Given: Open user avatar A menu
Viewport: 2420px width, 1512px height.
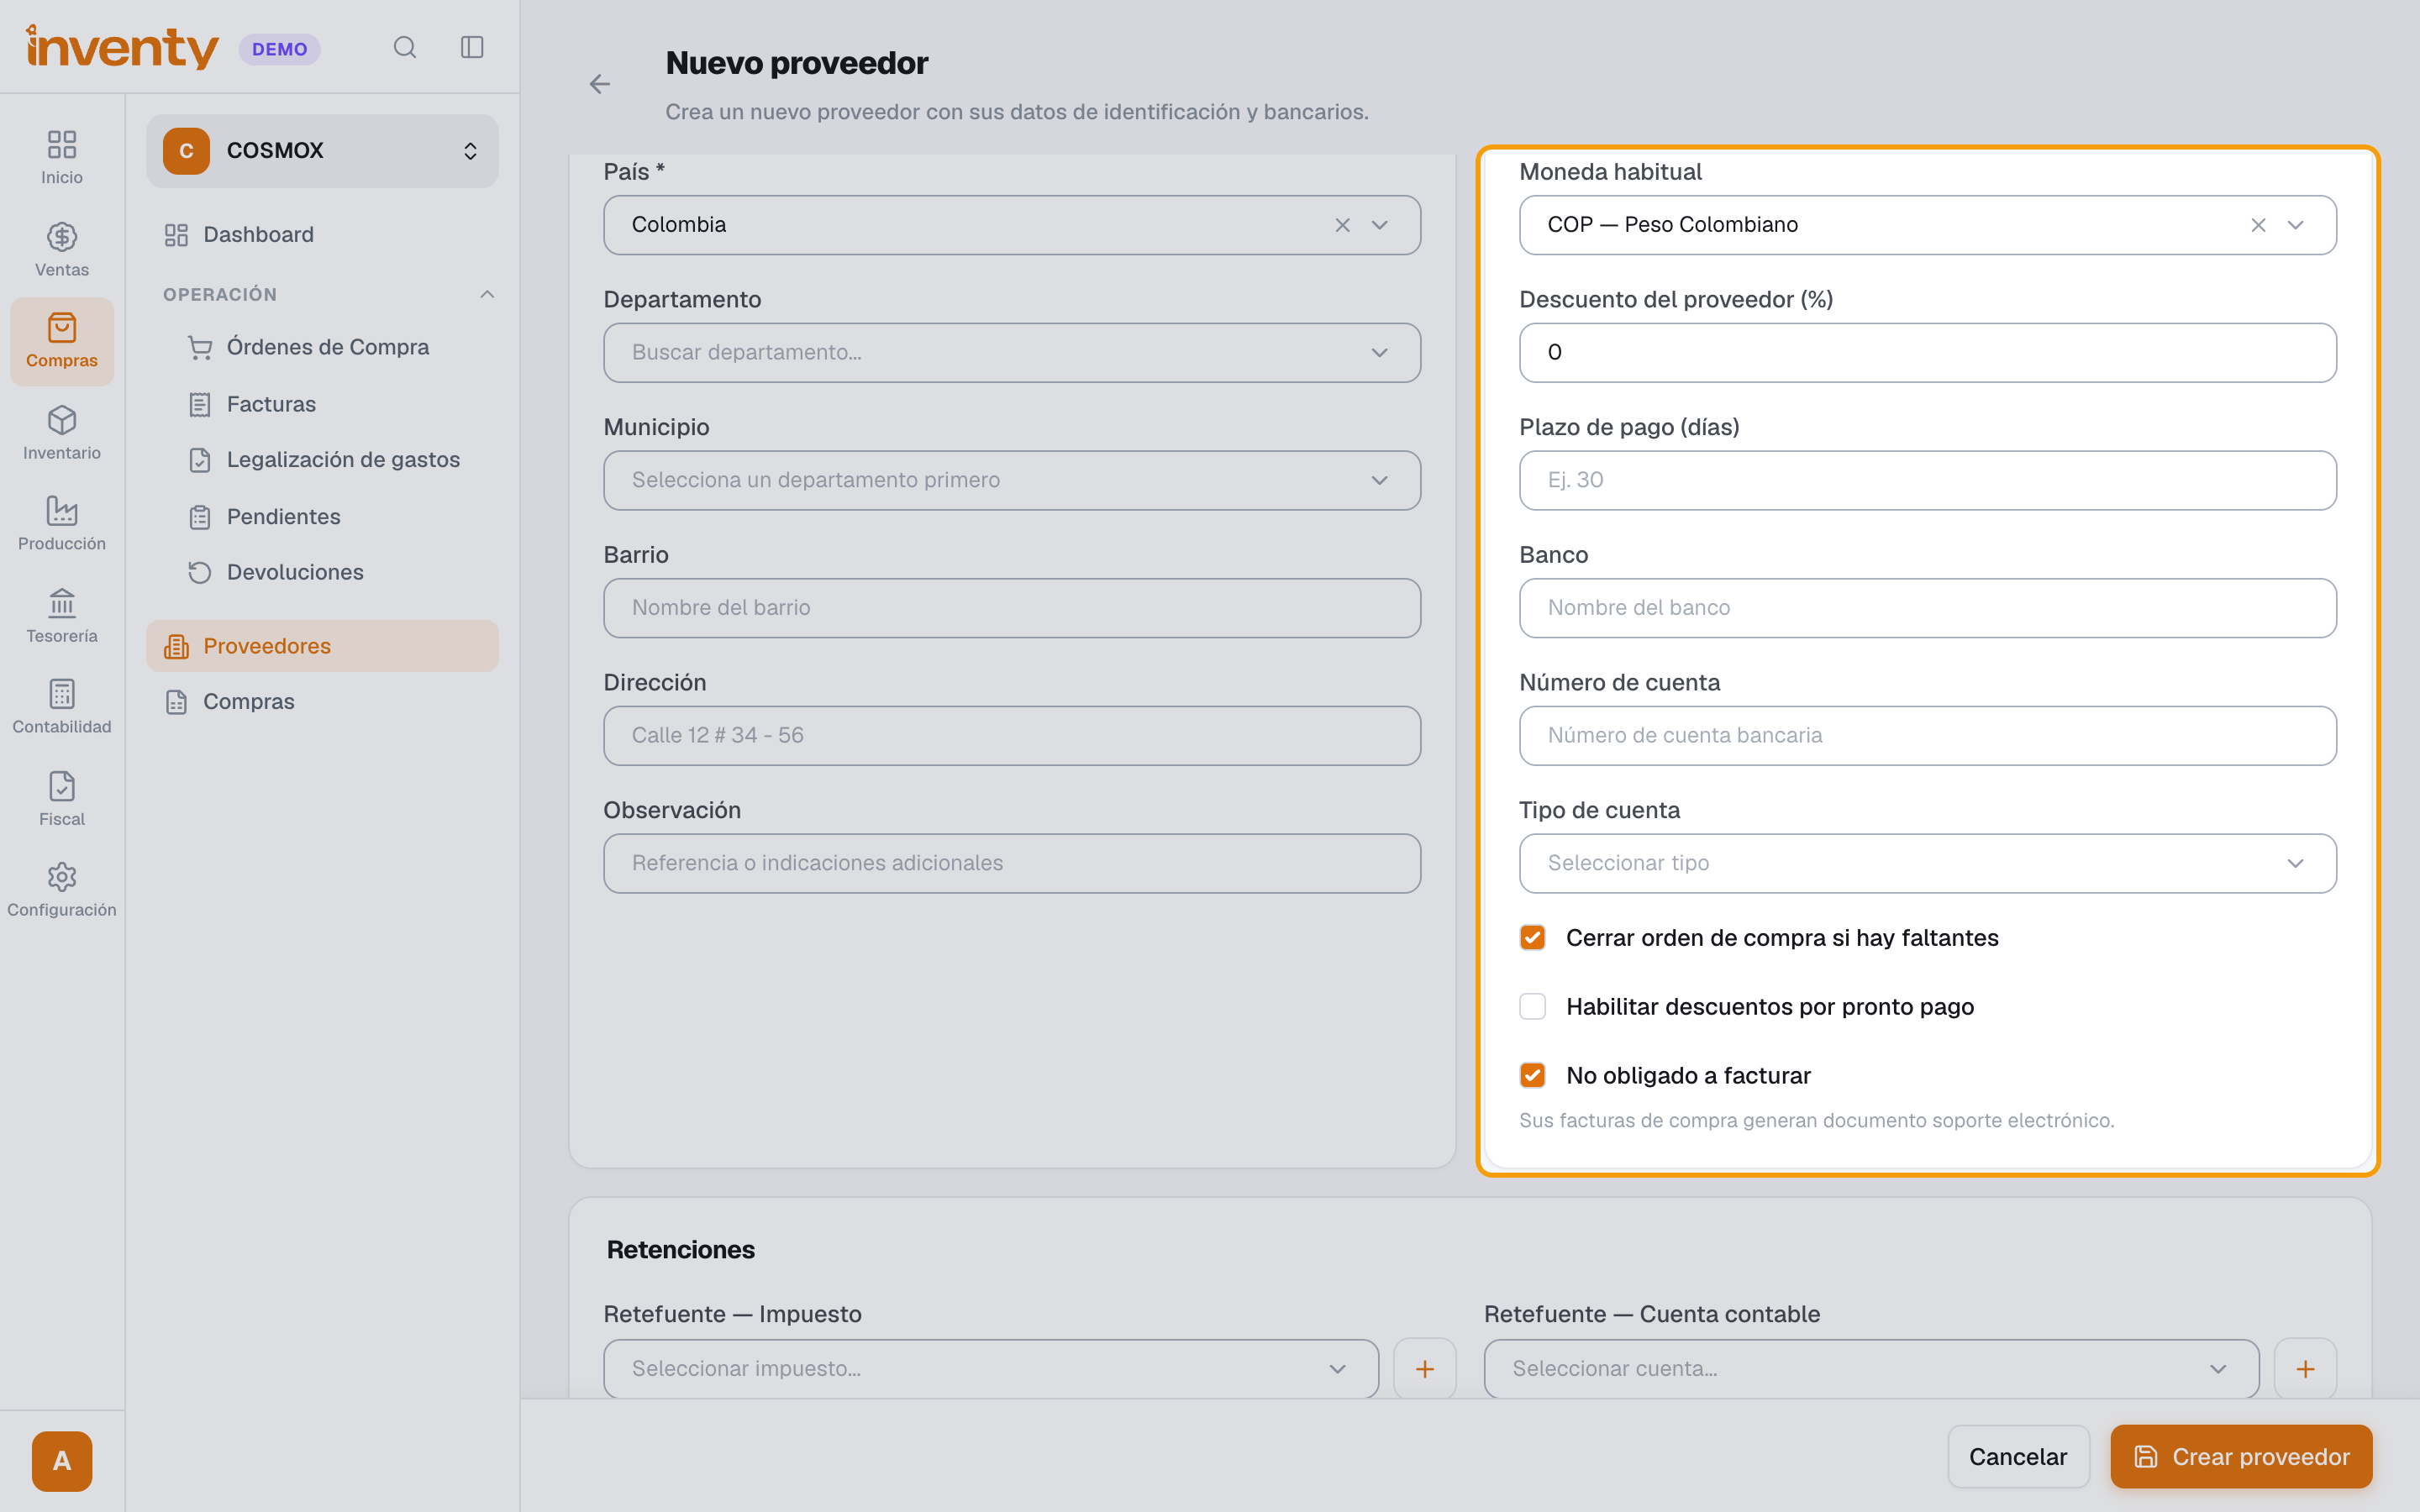Looking at the screenshot, I should pyautogui.click(x=62, y=1461).
